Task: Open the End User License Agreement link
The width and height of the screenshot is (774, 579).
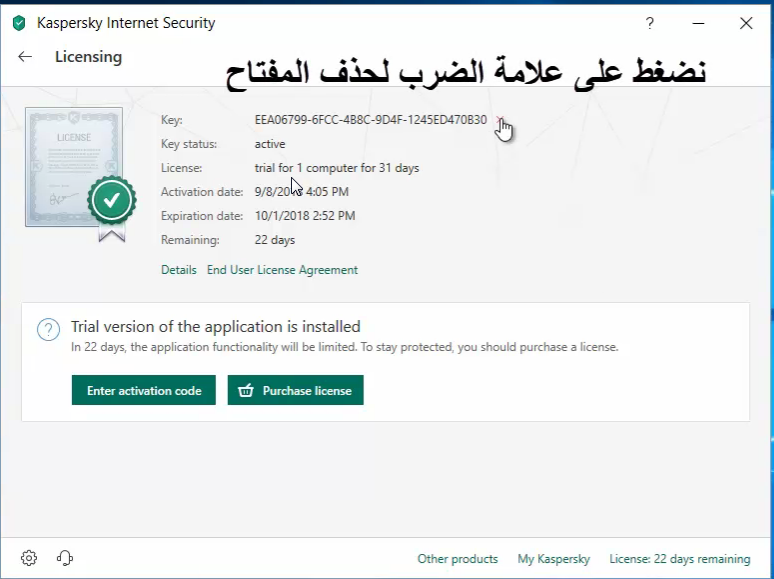Action: pyautogui.click(x=282, y=270)
